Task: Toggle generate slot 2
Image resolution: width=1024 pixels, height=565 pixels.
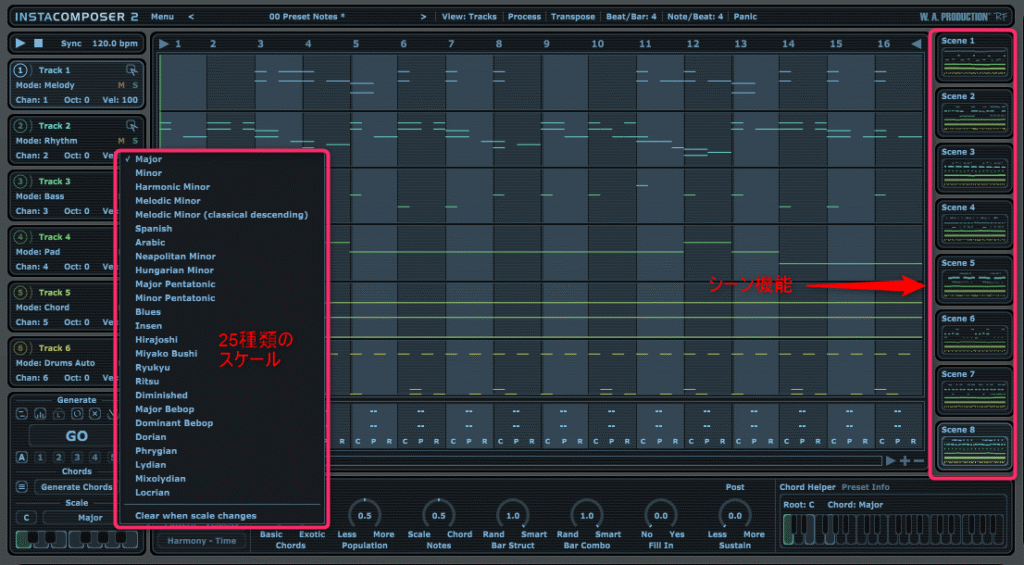Action: [58, 457]
